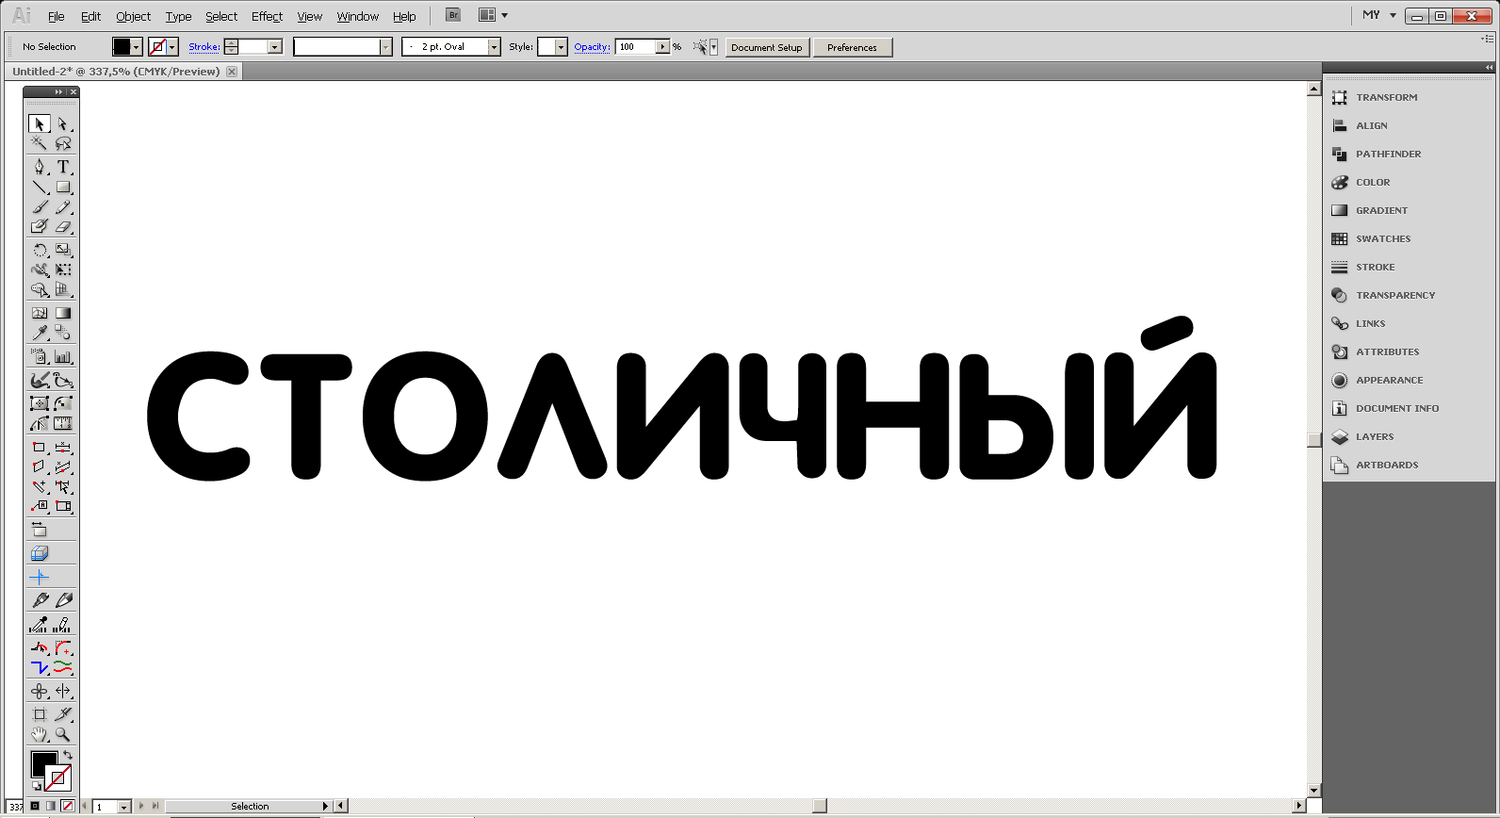Viewport: 1500px width, 818px height.
Task: Click the Opacity value field
Action: [x=636, y=47]
